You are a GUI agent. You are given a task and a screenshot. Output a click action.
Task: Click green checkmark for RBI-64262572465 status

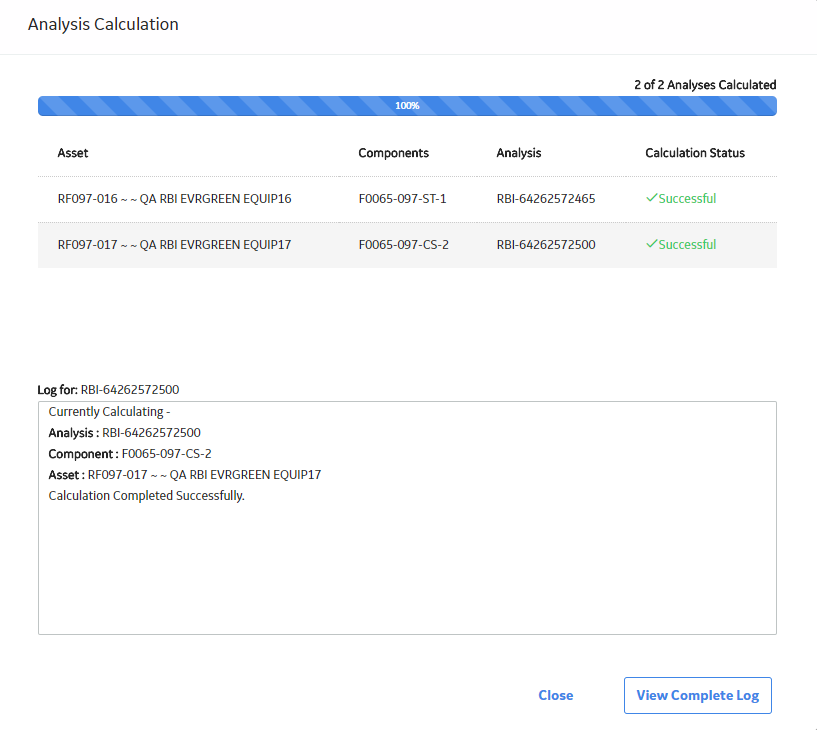click(651, 198)
